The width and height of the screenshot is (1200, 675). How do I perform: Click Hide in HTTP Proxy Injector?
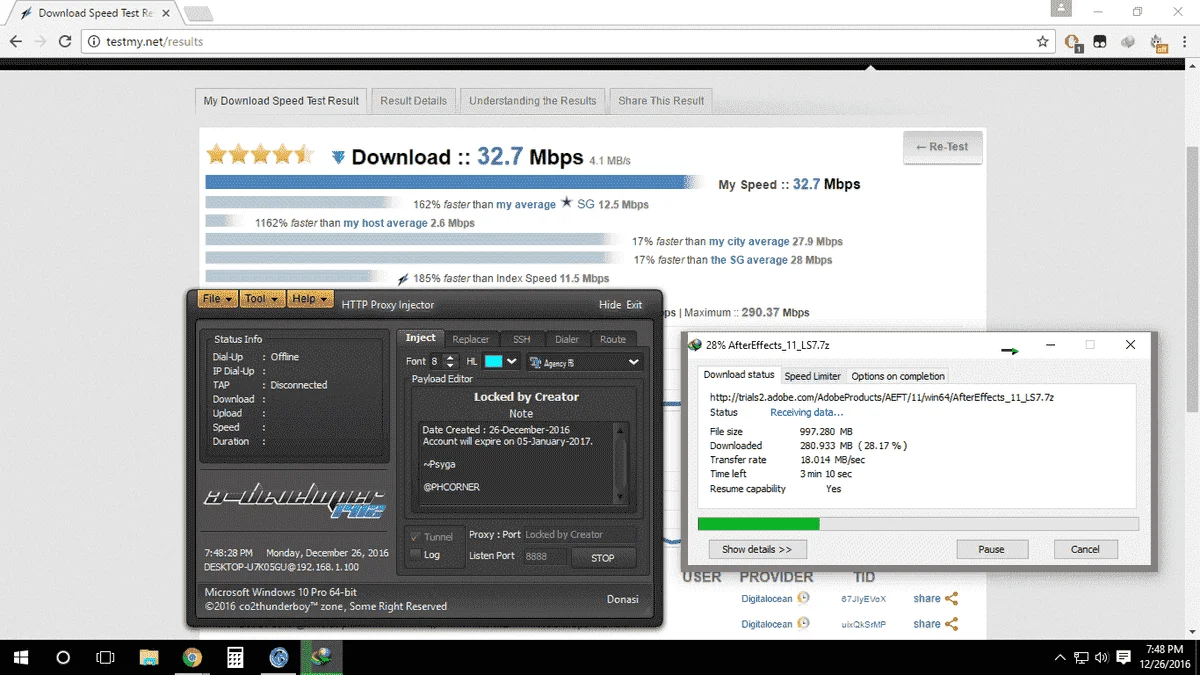click(x=609, y=305)
